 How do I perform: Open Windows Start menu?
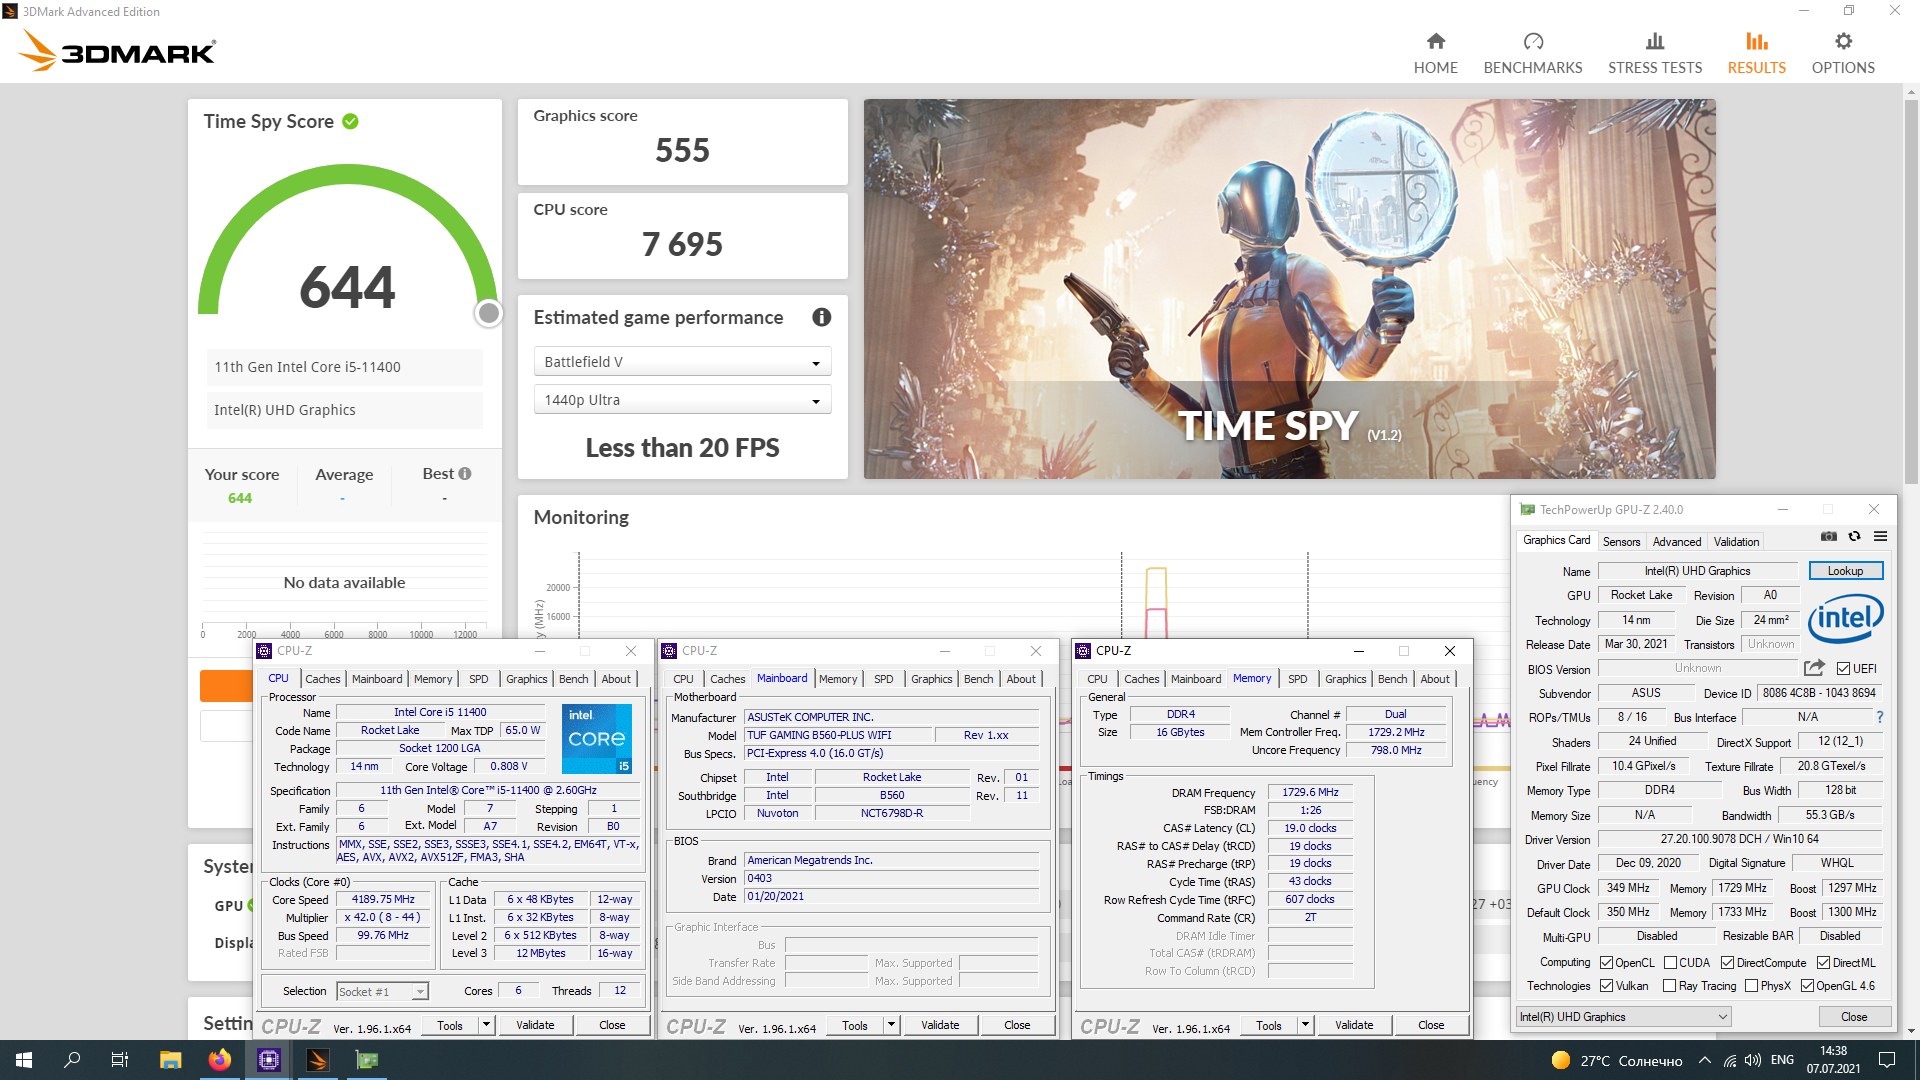point(24,1060)
